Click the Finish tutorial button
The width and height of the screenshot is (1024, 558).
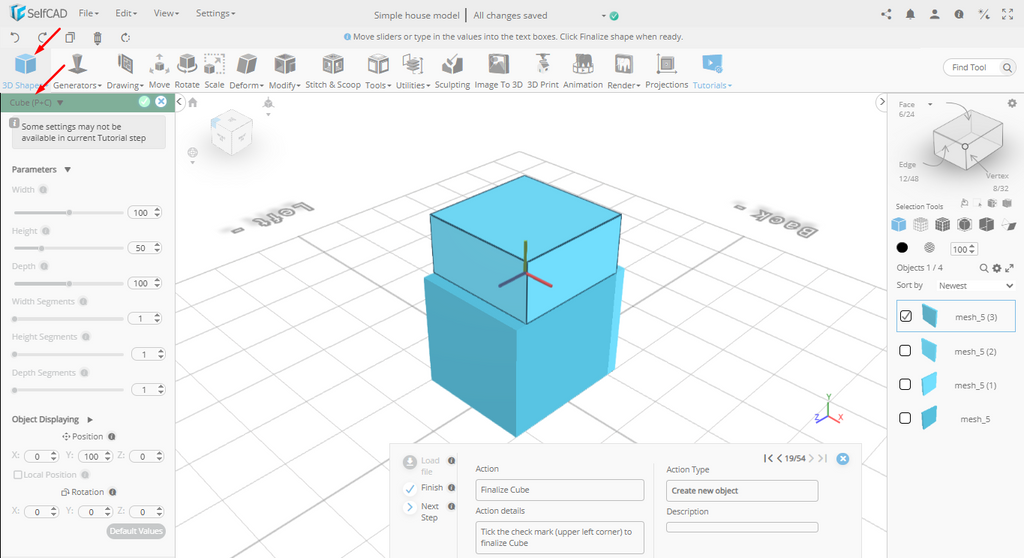pyautogui.click(x=424, y=488)
